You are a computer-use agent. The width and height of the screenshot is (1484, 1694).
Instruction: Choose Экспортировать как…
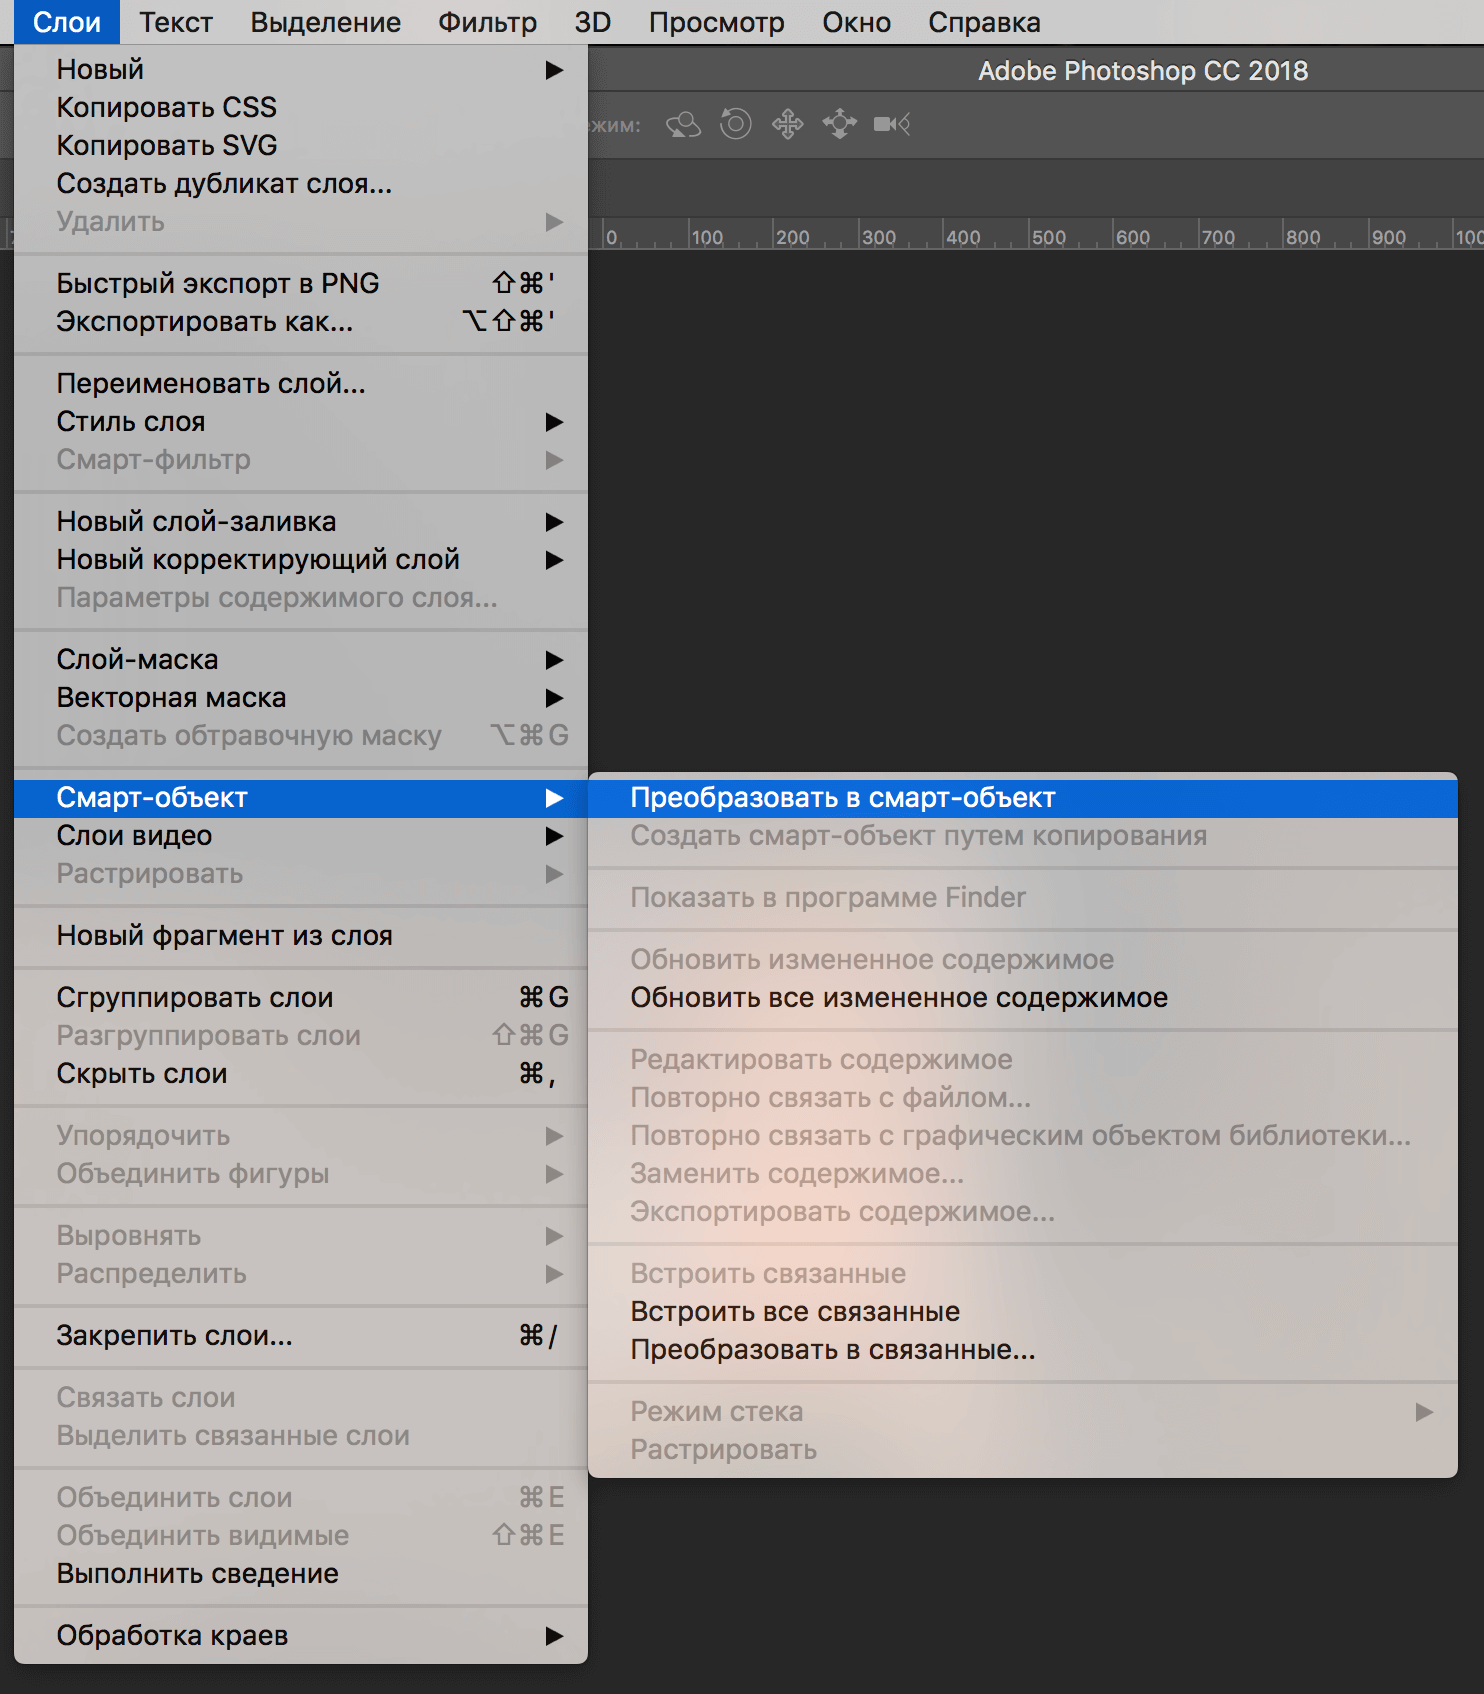[301, 322]
